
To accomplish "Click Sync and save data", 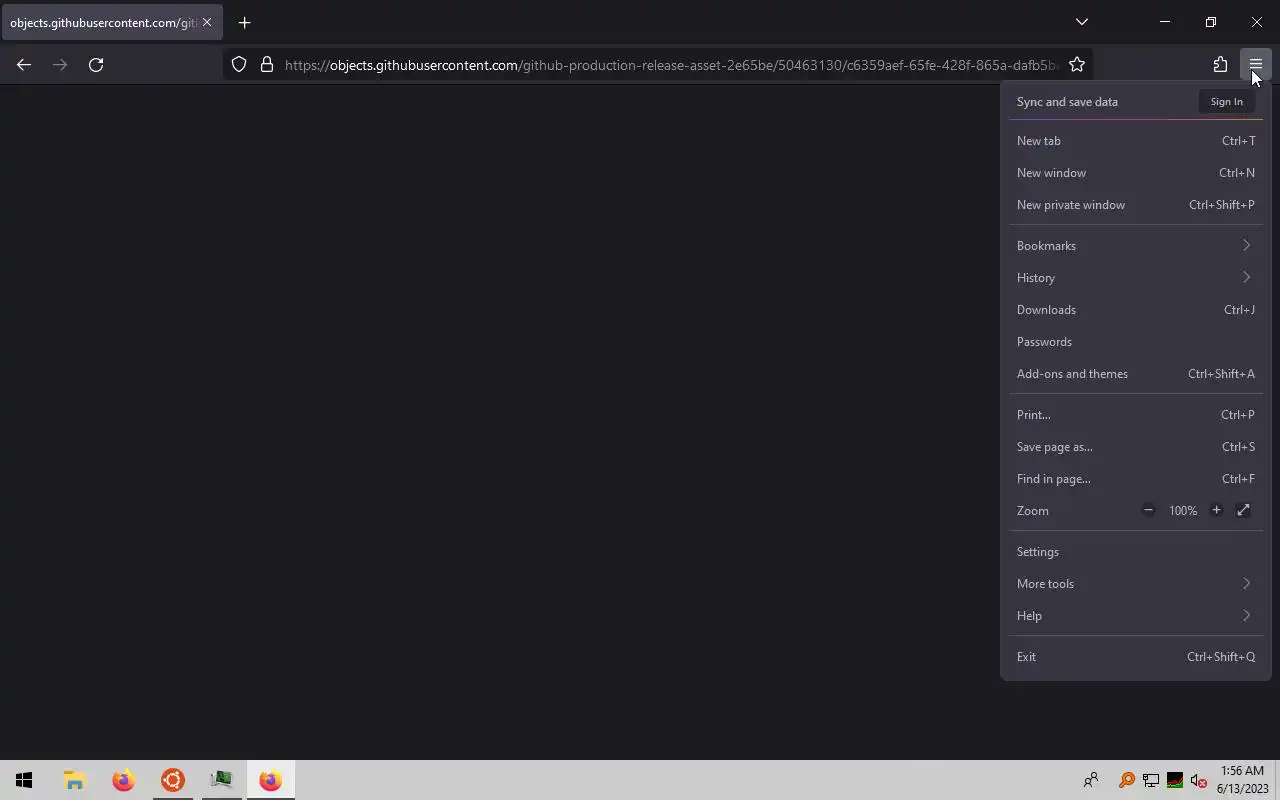I will coord(1067,102).
